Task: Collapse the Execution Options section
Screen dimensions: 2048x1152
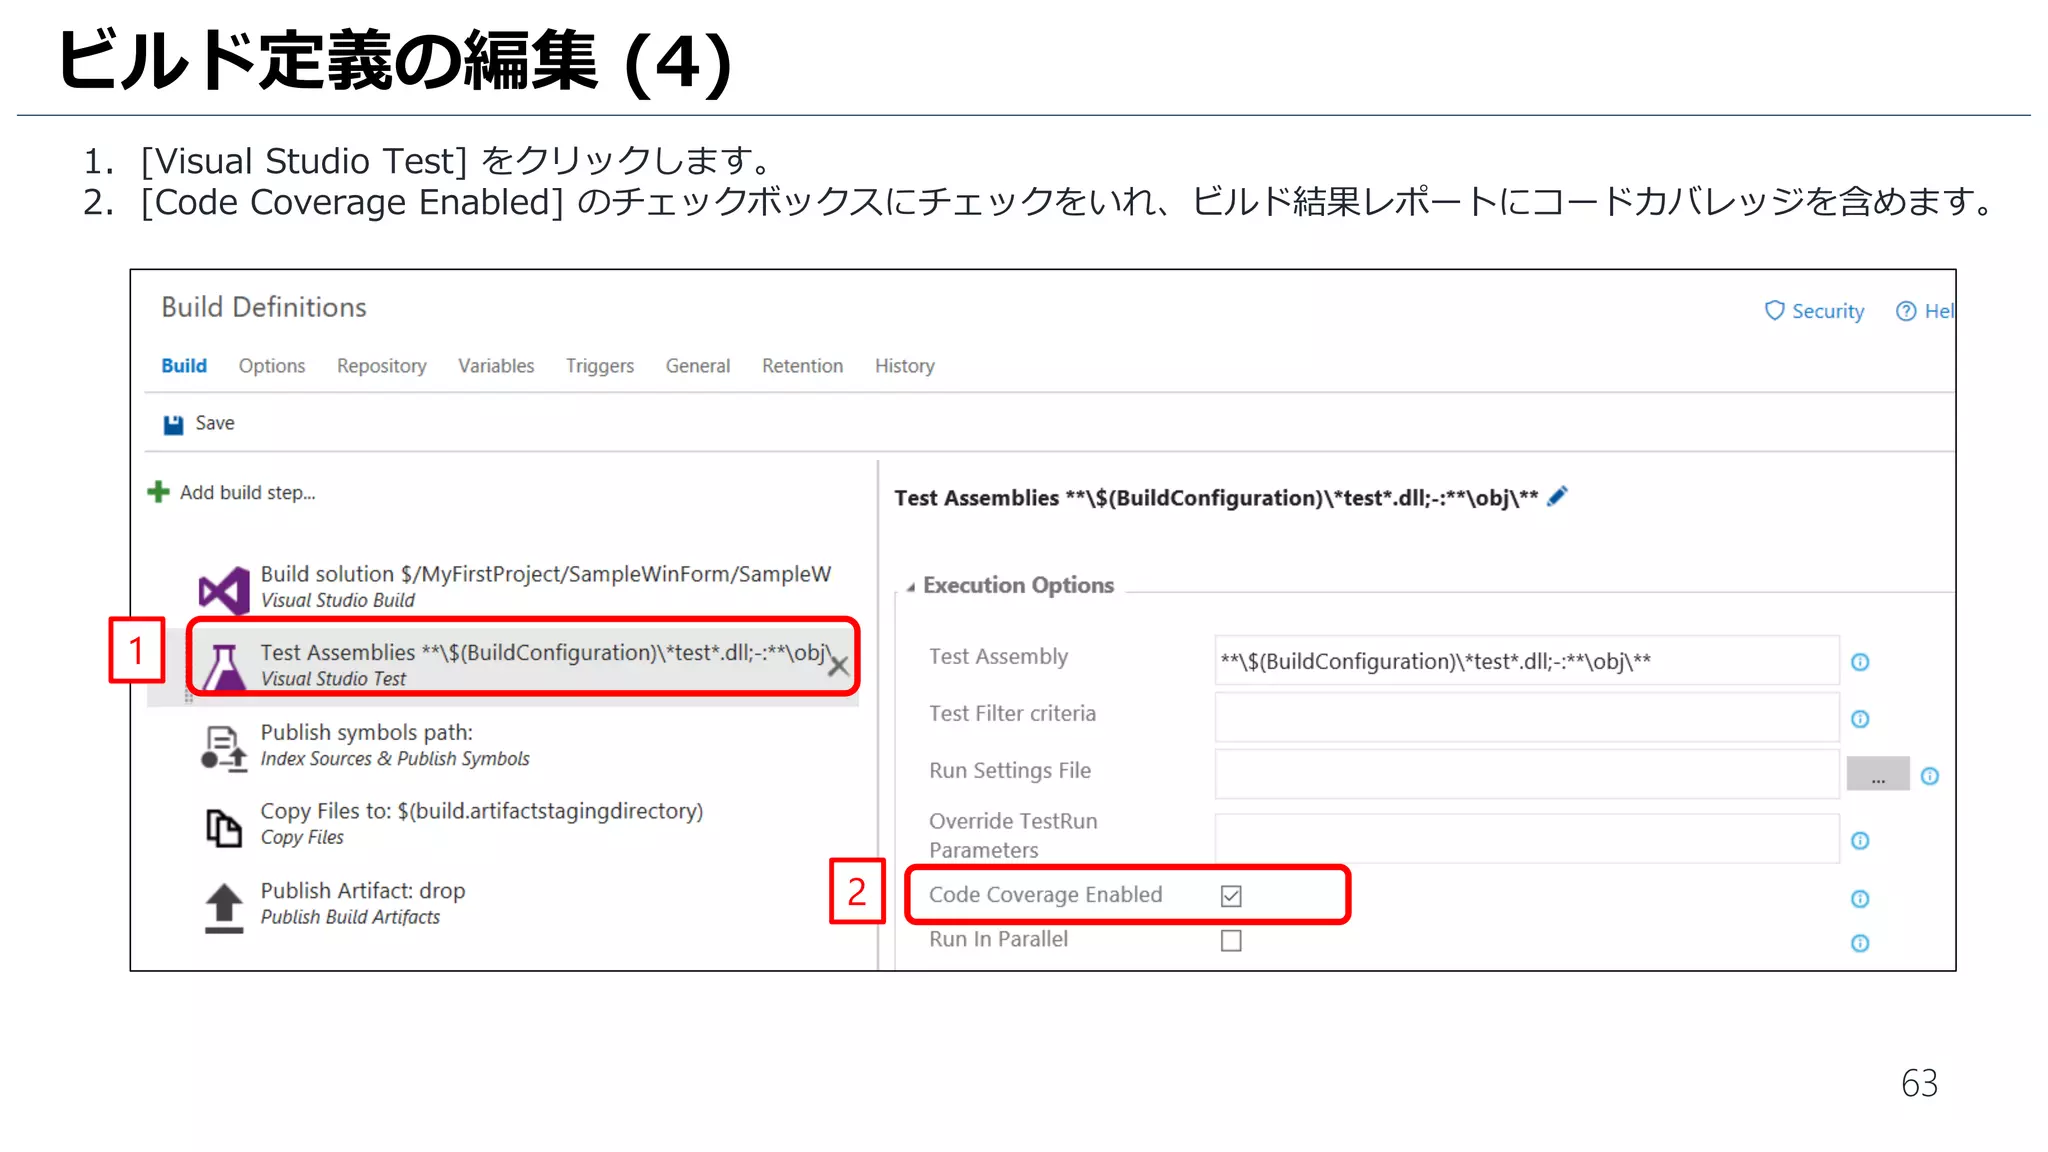Action: coord(911,587)
